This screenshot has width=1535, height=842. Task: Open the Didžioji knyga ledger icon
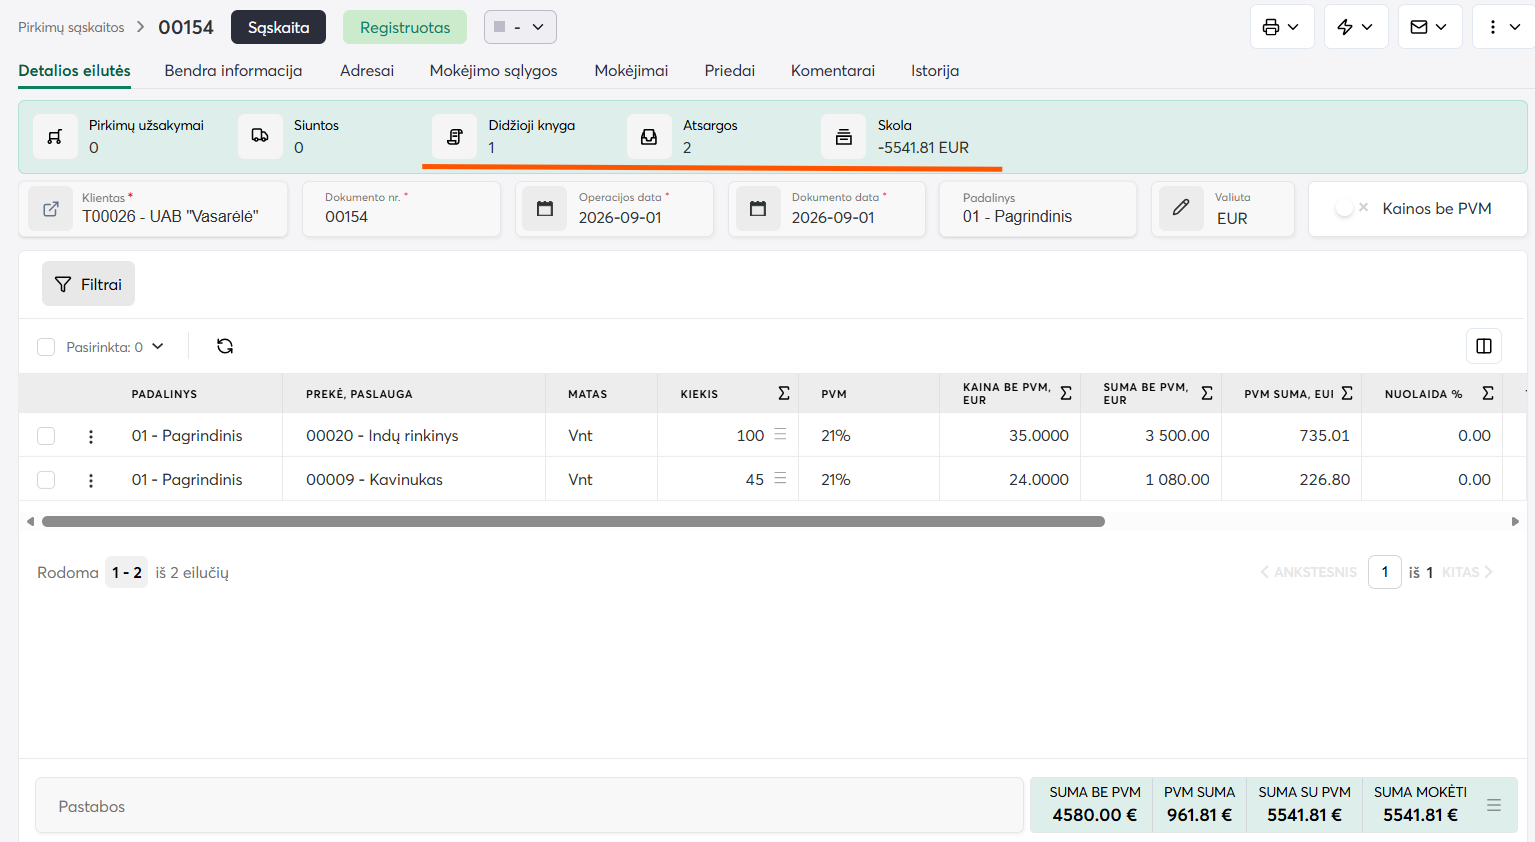(454, 137)
